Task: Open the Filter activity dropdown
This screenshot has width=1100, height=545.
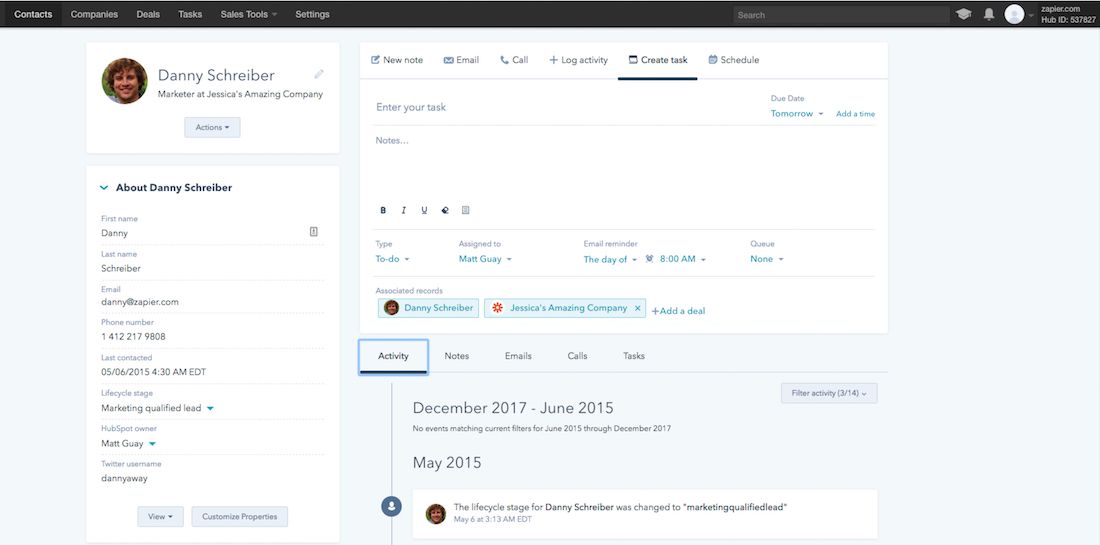Action: [x=829, y=393]
